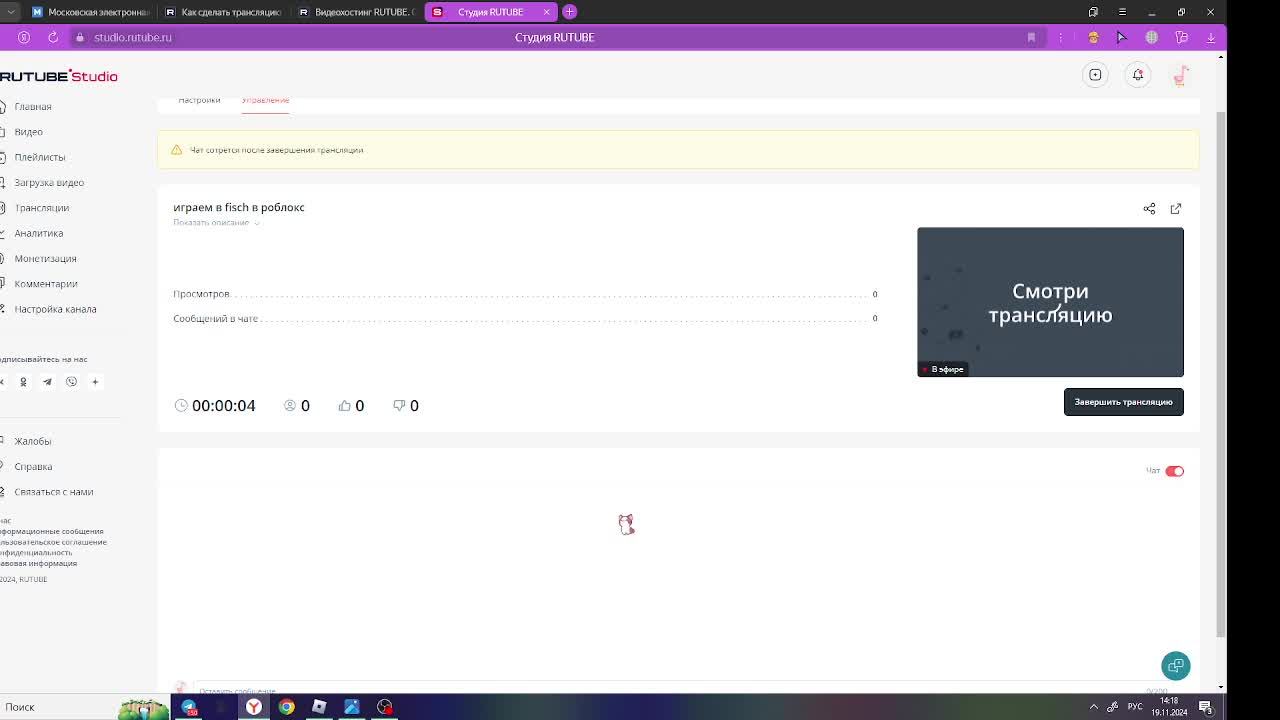Open Roblox in the taskbar

tap(319, 707)
